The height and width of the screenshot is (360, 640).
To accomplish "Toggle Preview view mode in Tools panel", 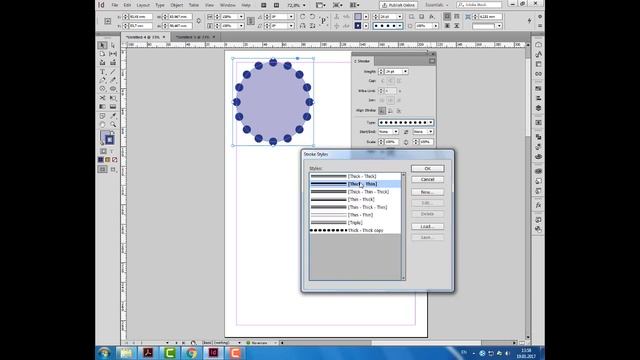I will click(x=113, y=169).
